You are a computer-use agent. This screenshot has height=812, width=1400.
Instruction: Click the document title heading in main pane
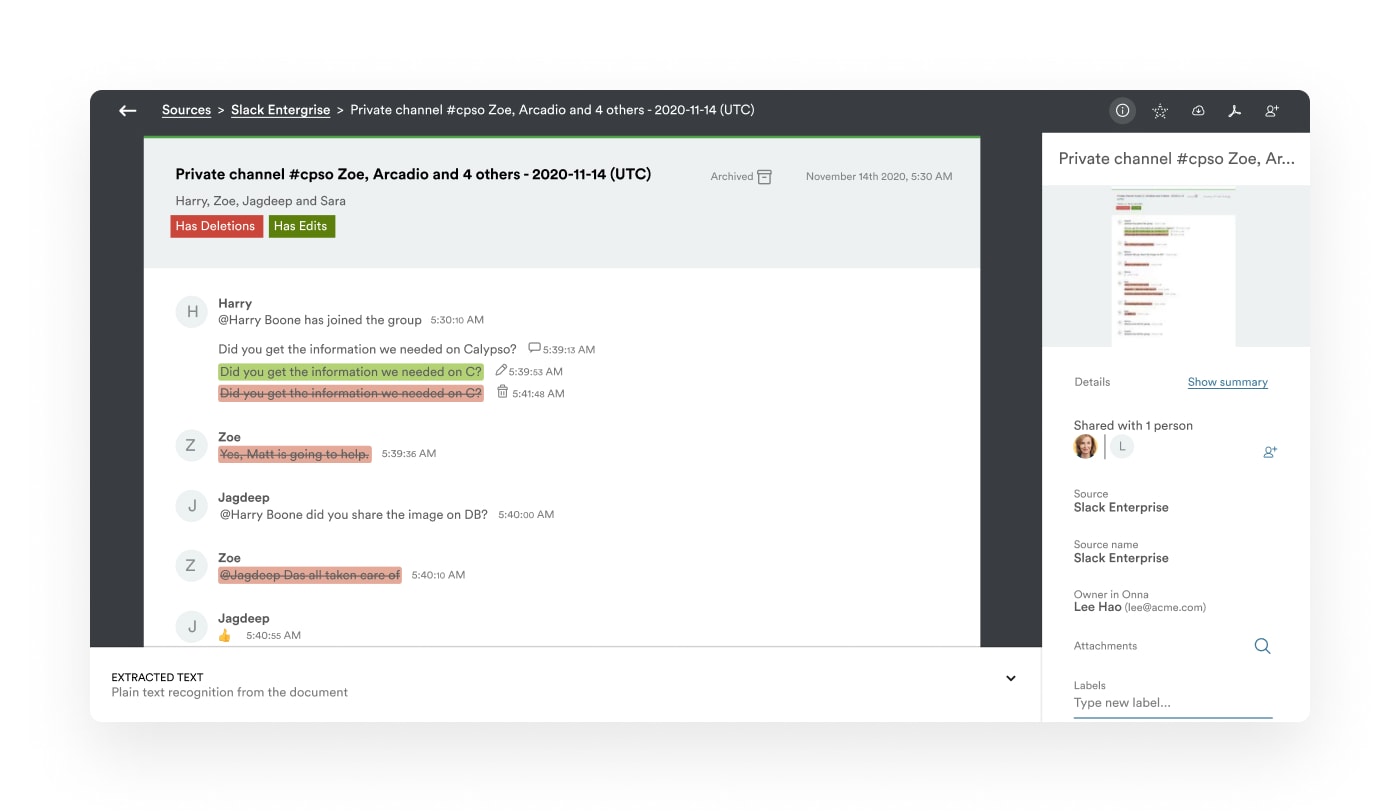pos(413,174)
